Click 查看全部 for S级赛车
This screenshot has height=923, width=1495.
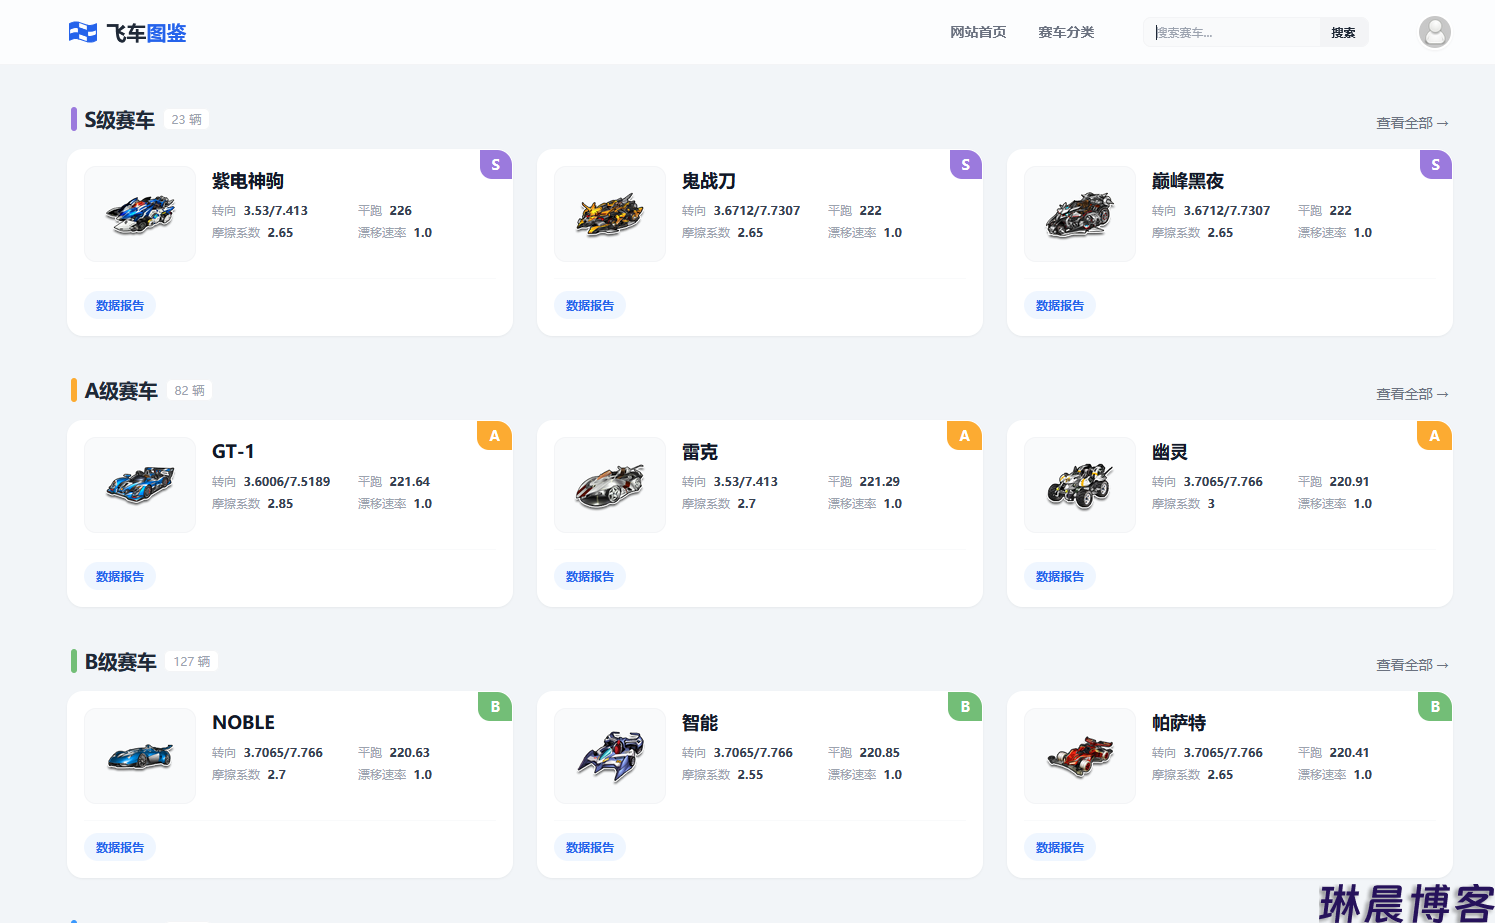[1410, 122]
